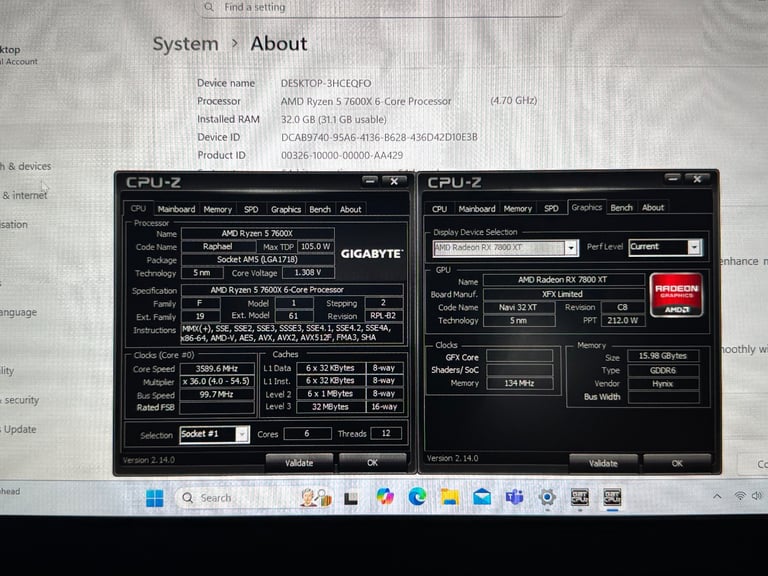Click the Multiplier x 36.0 value
Screen dimensions: 768x576
[217, 381]
